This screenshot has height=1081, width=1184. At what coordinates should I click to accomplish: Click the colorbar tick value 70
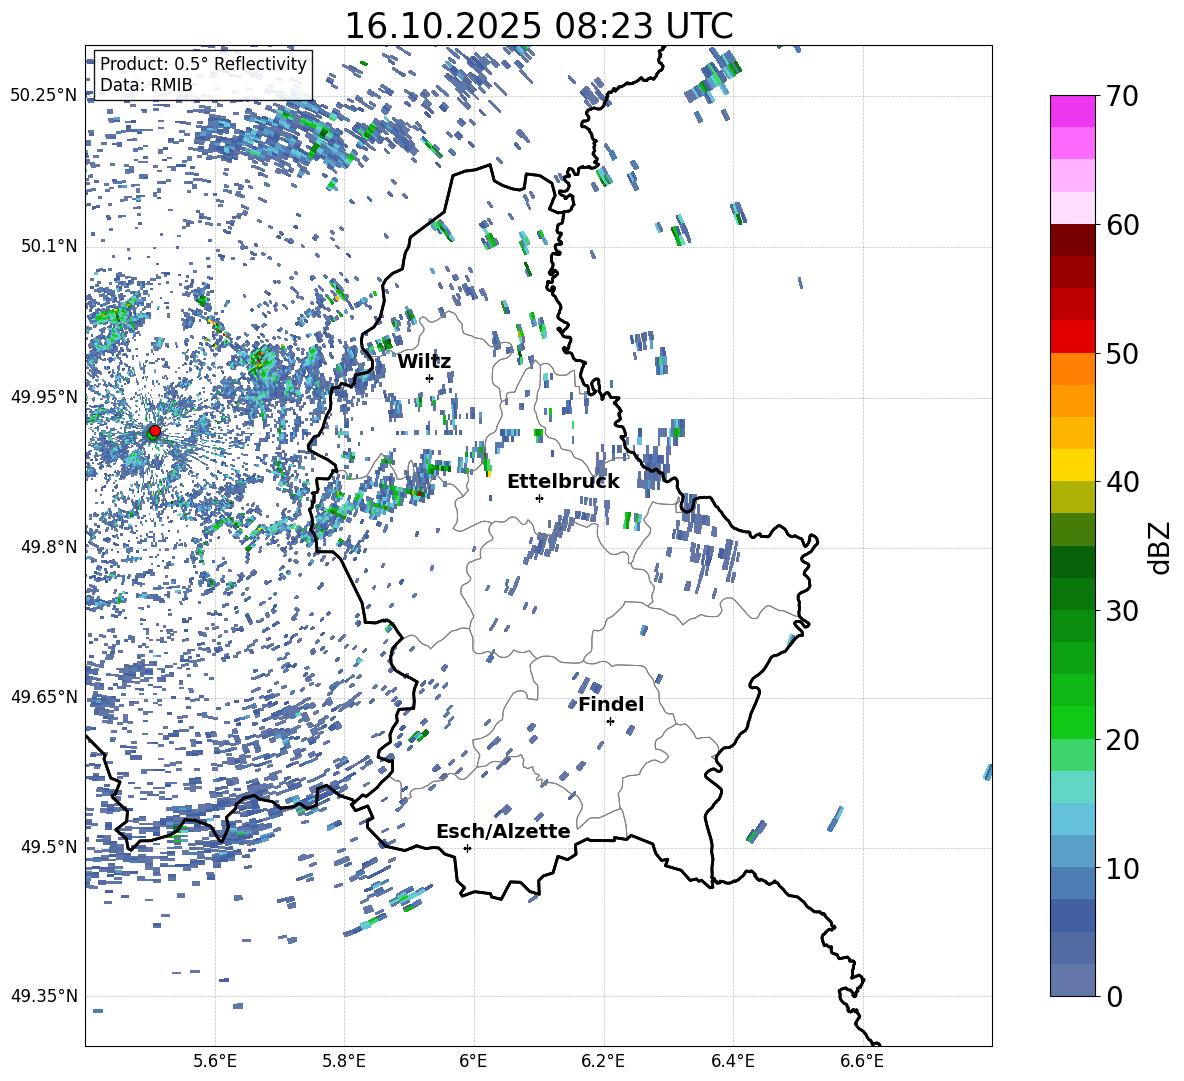click(1123, 96)
